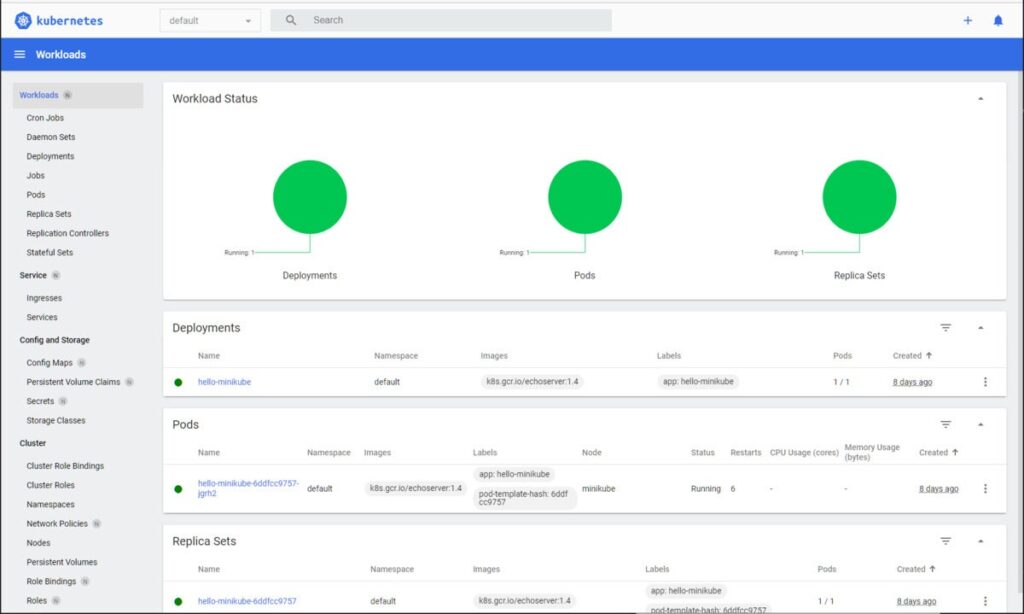
Task: Click namespaced badge next to Secrets
Action: pos(63,401)
